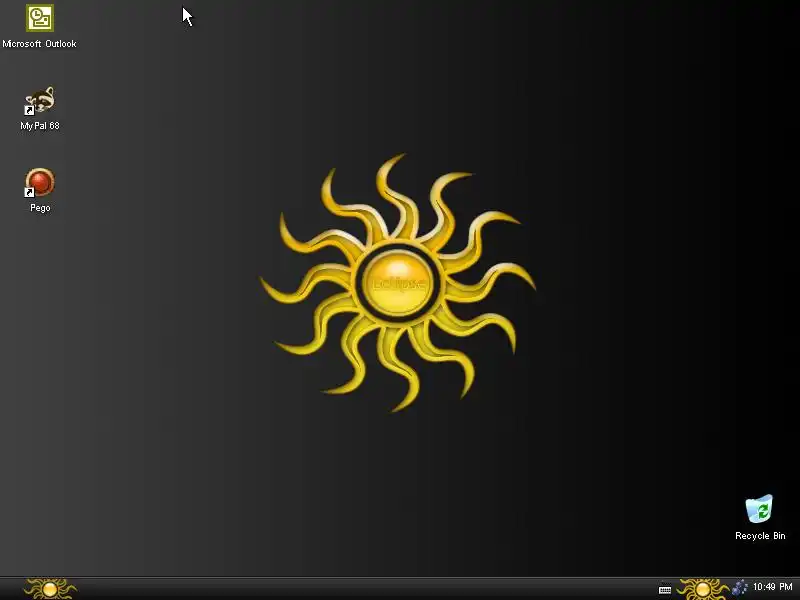Click the "Recycle Bin" label text
The height and width of the screenshot is (600, 800).
pyautogui.click(x=760, y=536)
